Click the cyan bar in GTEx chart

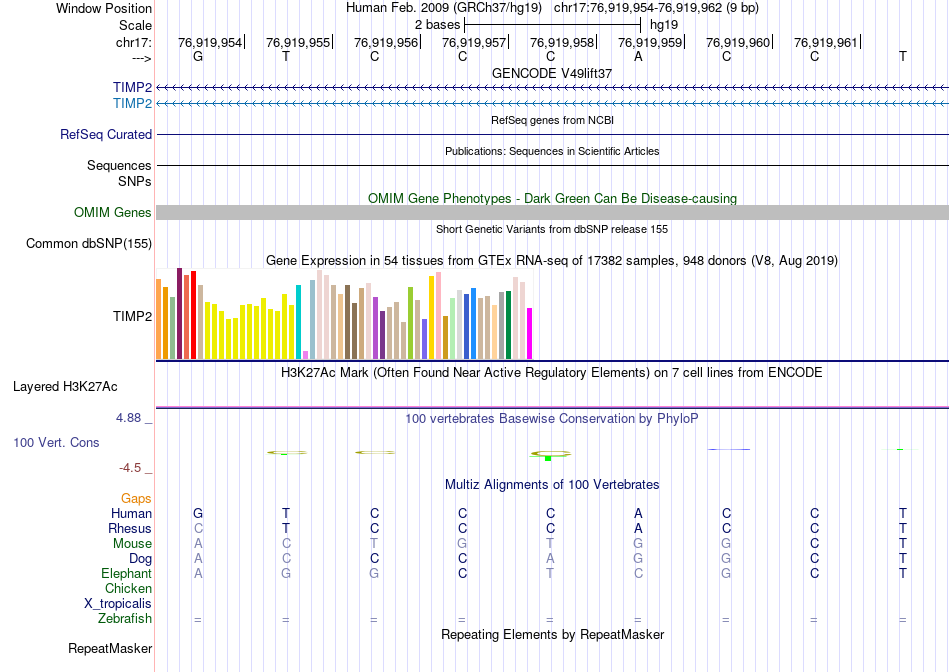tap(298, 322)
